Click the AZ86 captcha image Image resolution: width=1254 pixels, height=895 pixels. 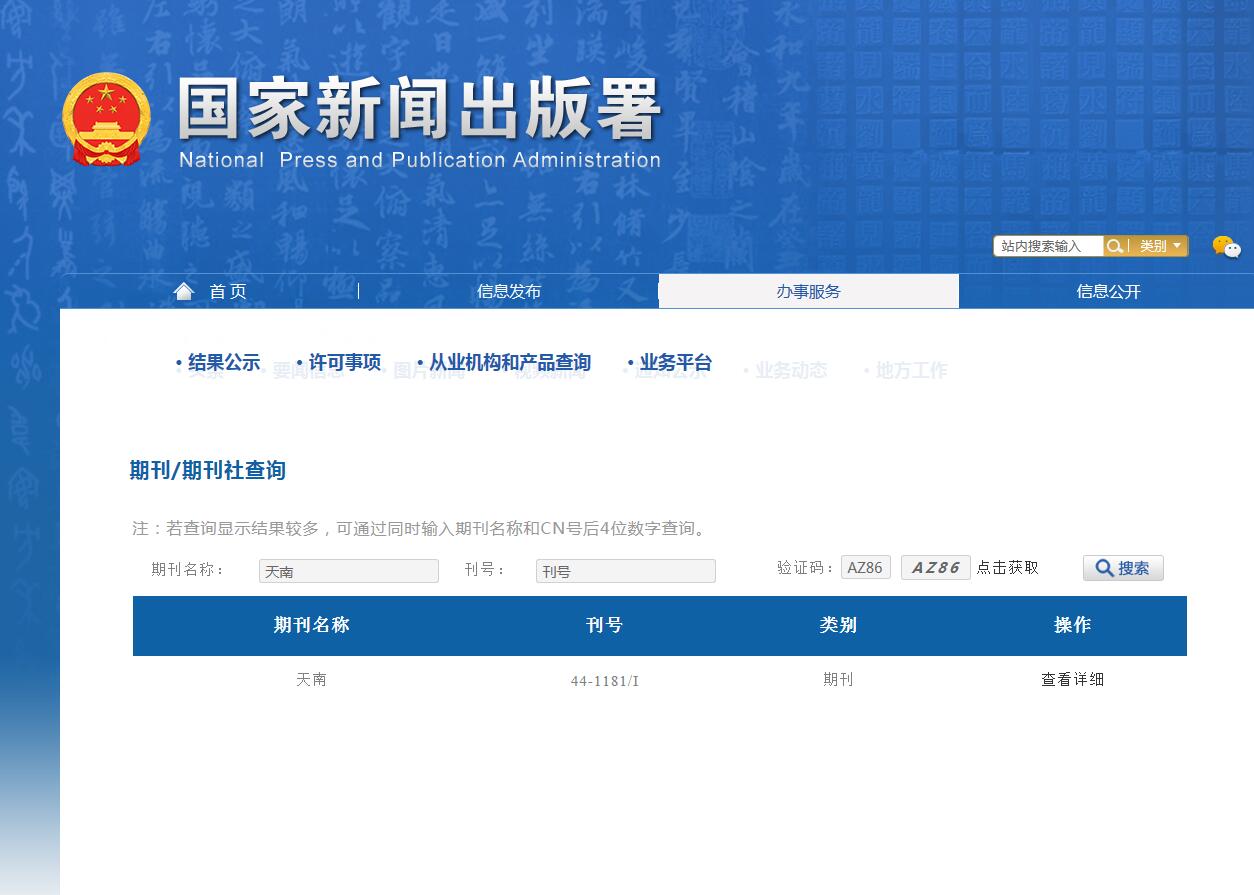[935, 566]
